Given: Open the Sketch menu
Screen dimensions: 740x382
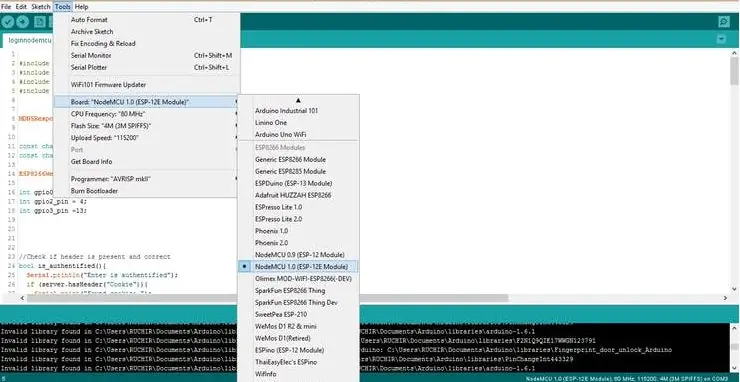Looking at the screenshot, I should pos(41,7).
